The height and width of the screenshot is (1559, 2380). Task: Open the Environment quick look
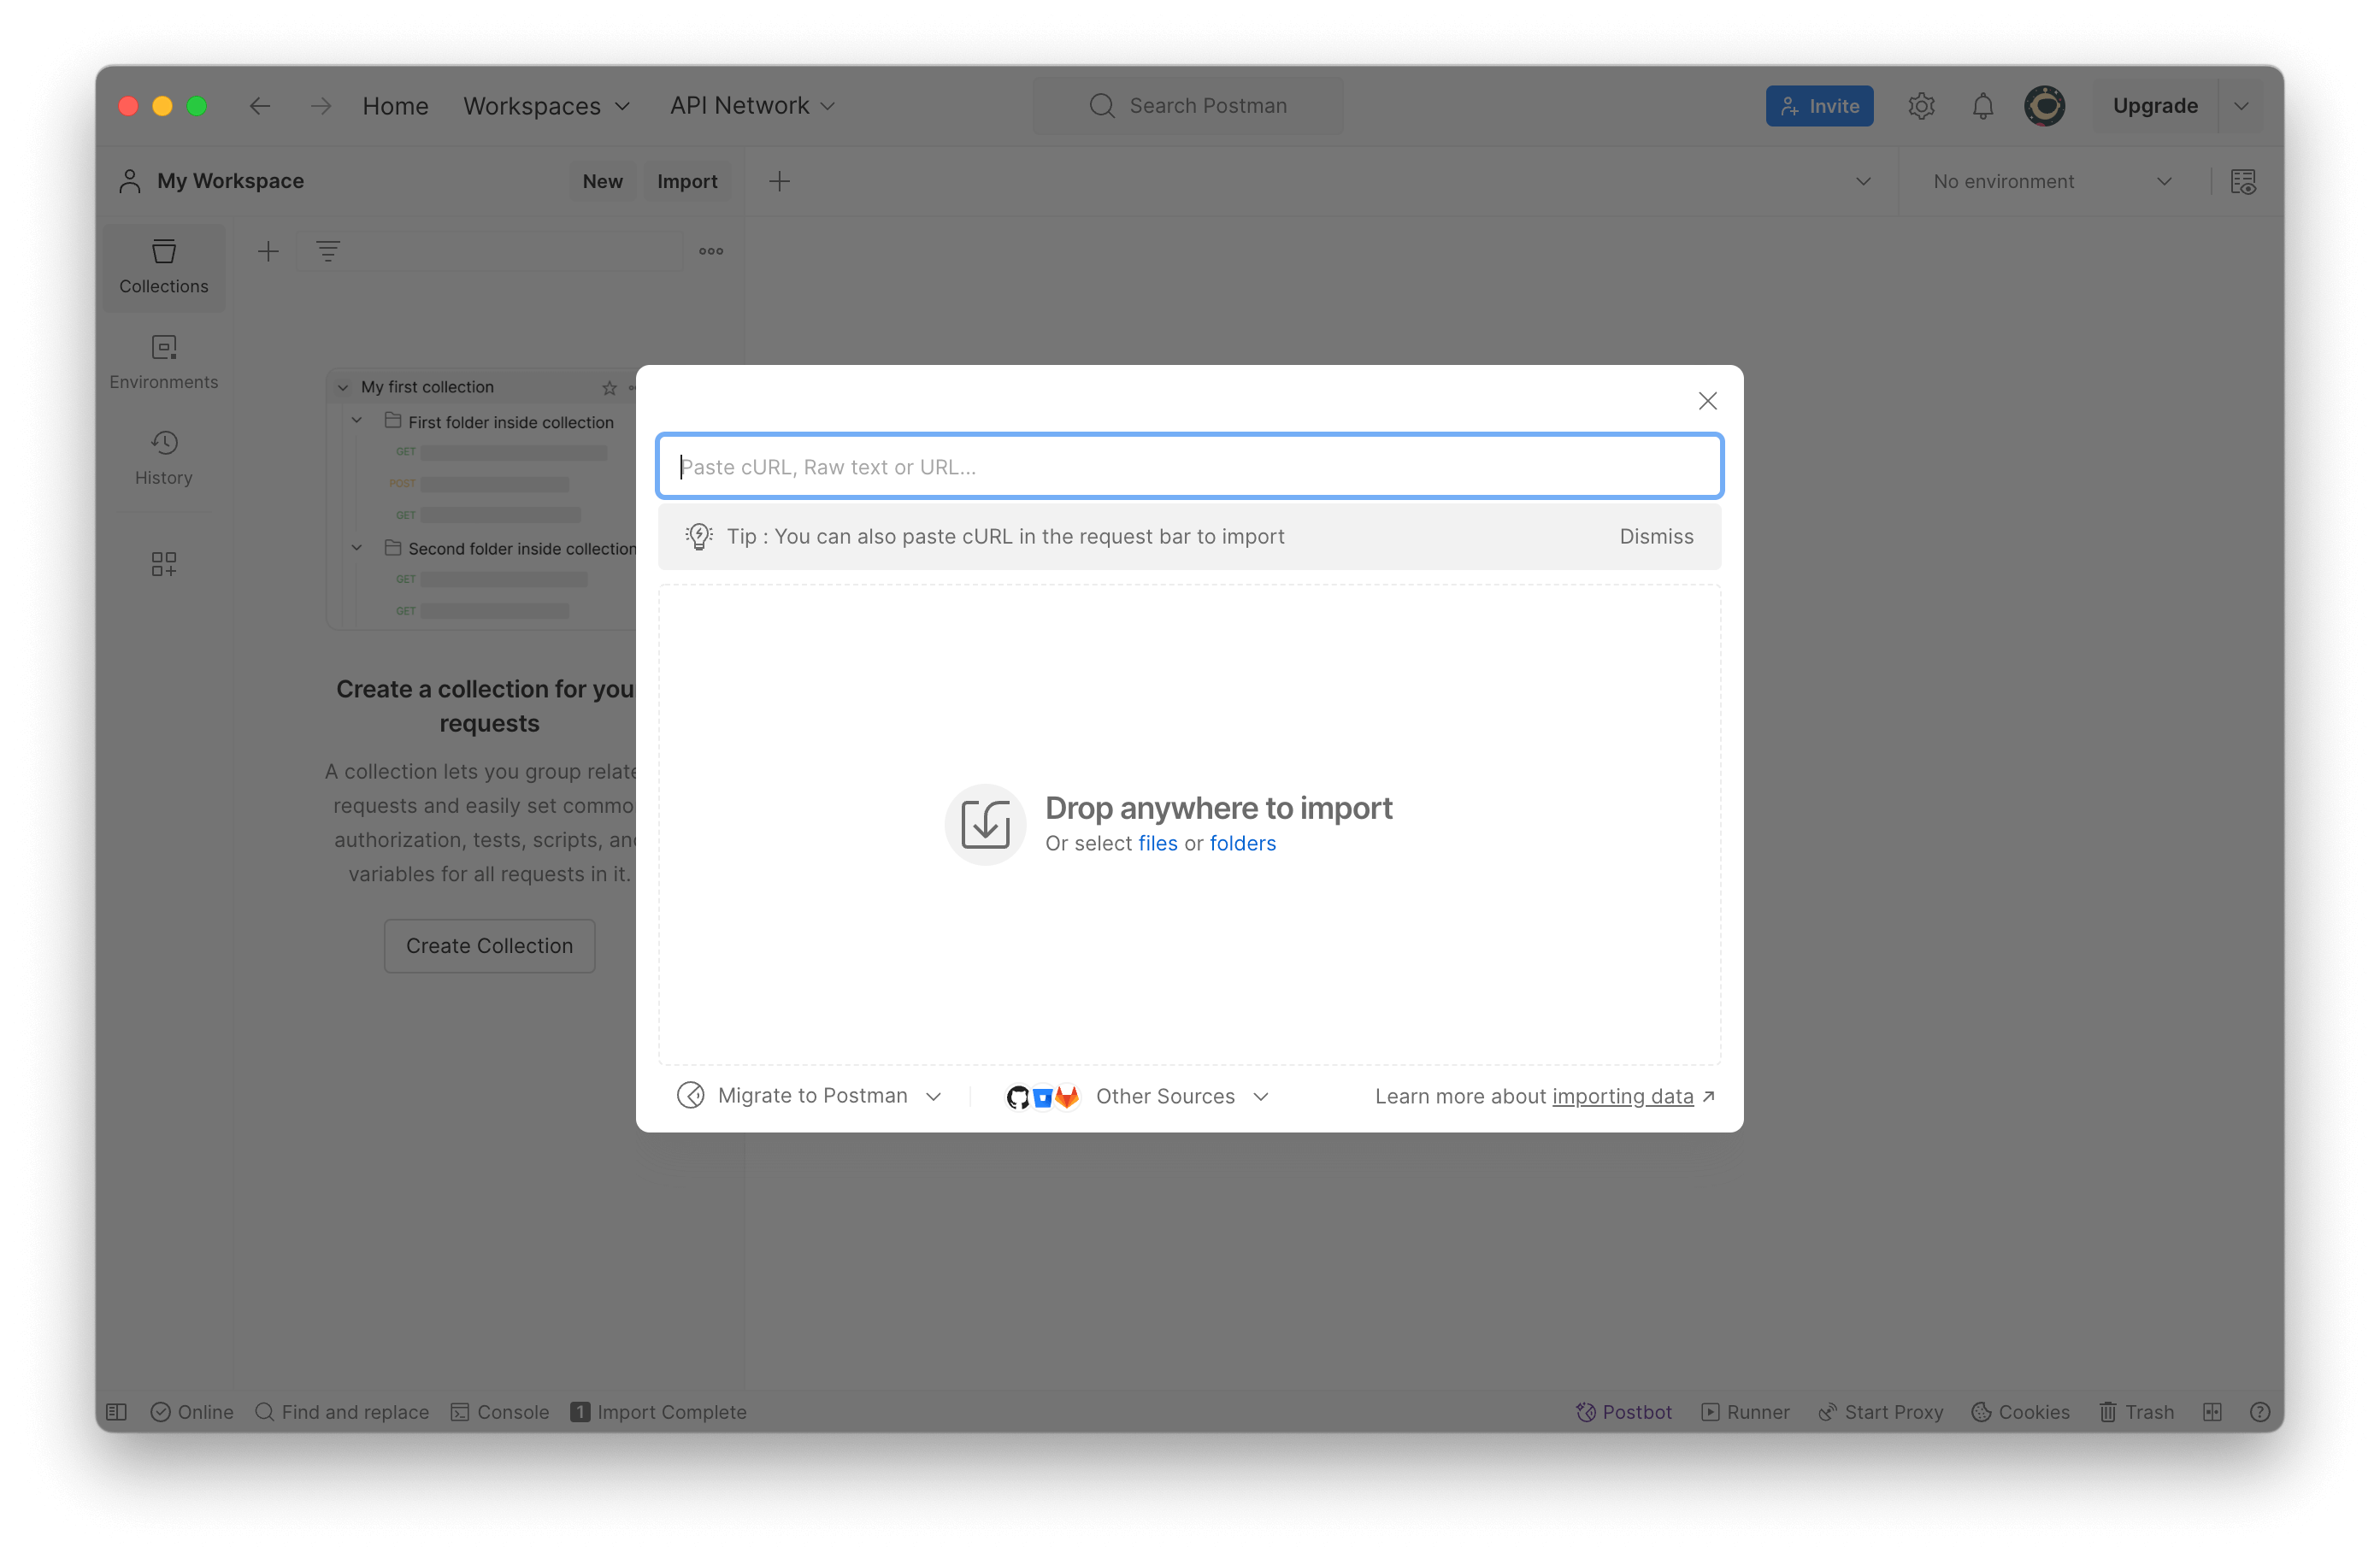tap(2243, 181)
